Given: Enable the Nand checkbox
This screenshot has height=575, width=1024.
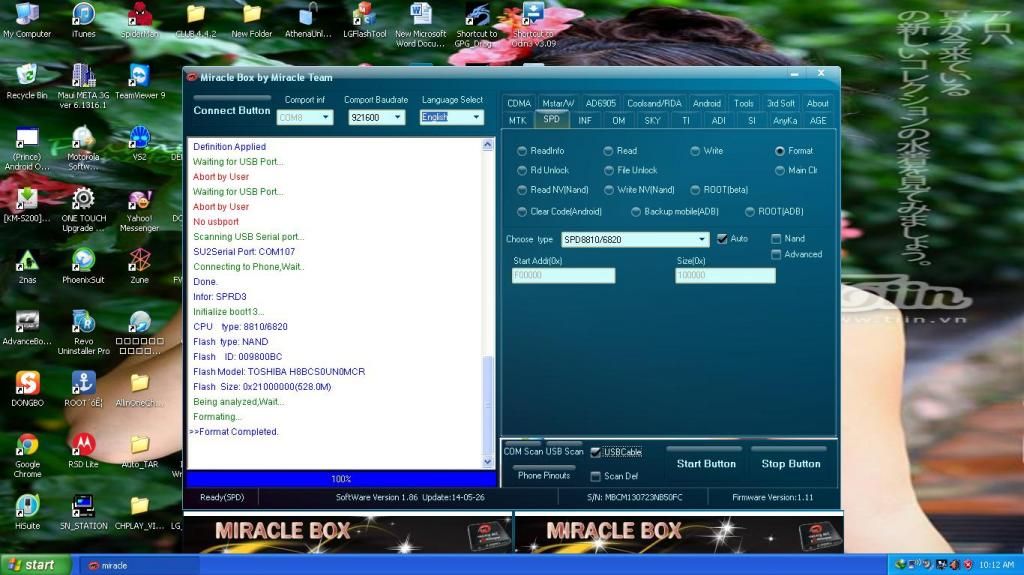Looking at the screenshot, I should [776, 238].
